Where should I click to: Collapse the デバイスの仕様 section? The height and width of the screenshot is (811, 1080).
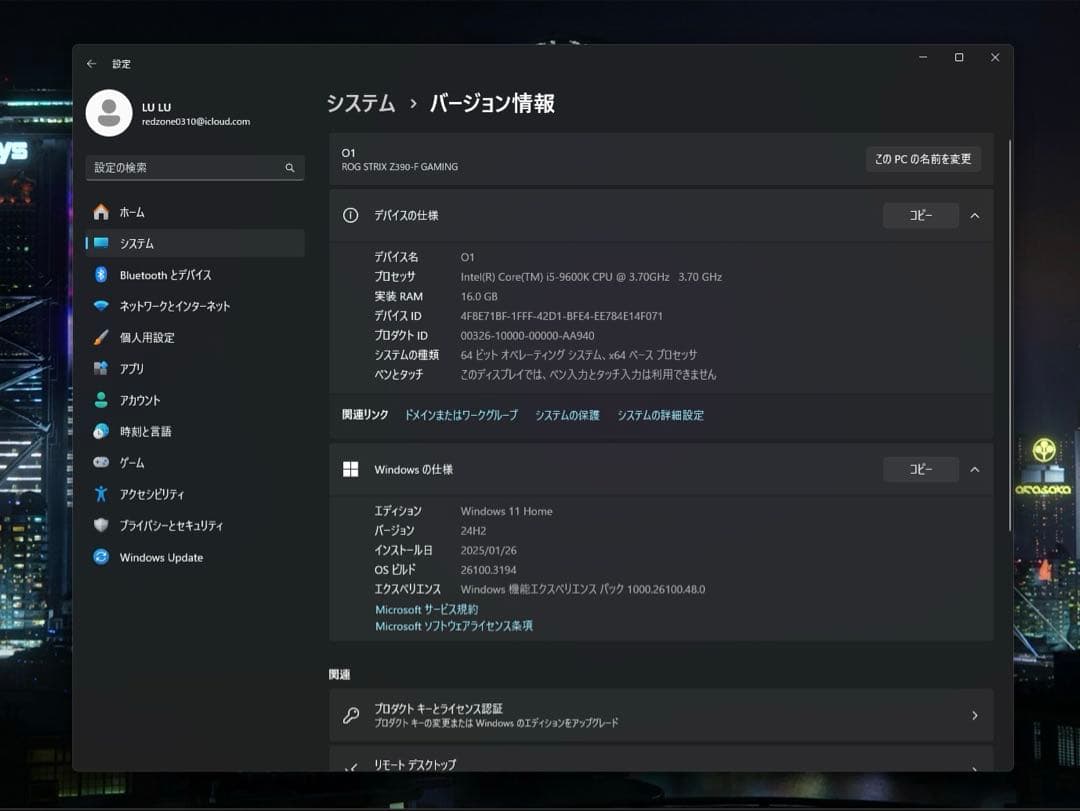[x=975, y=215]
